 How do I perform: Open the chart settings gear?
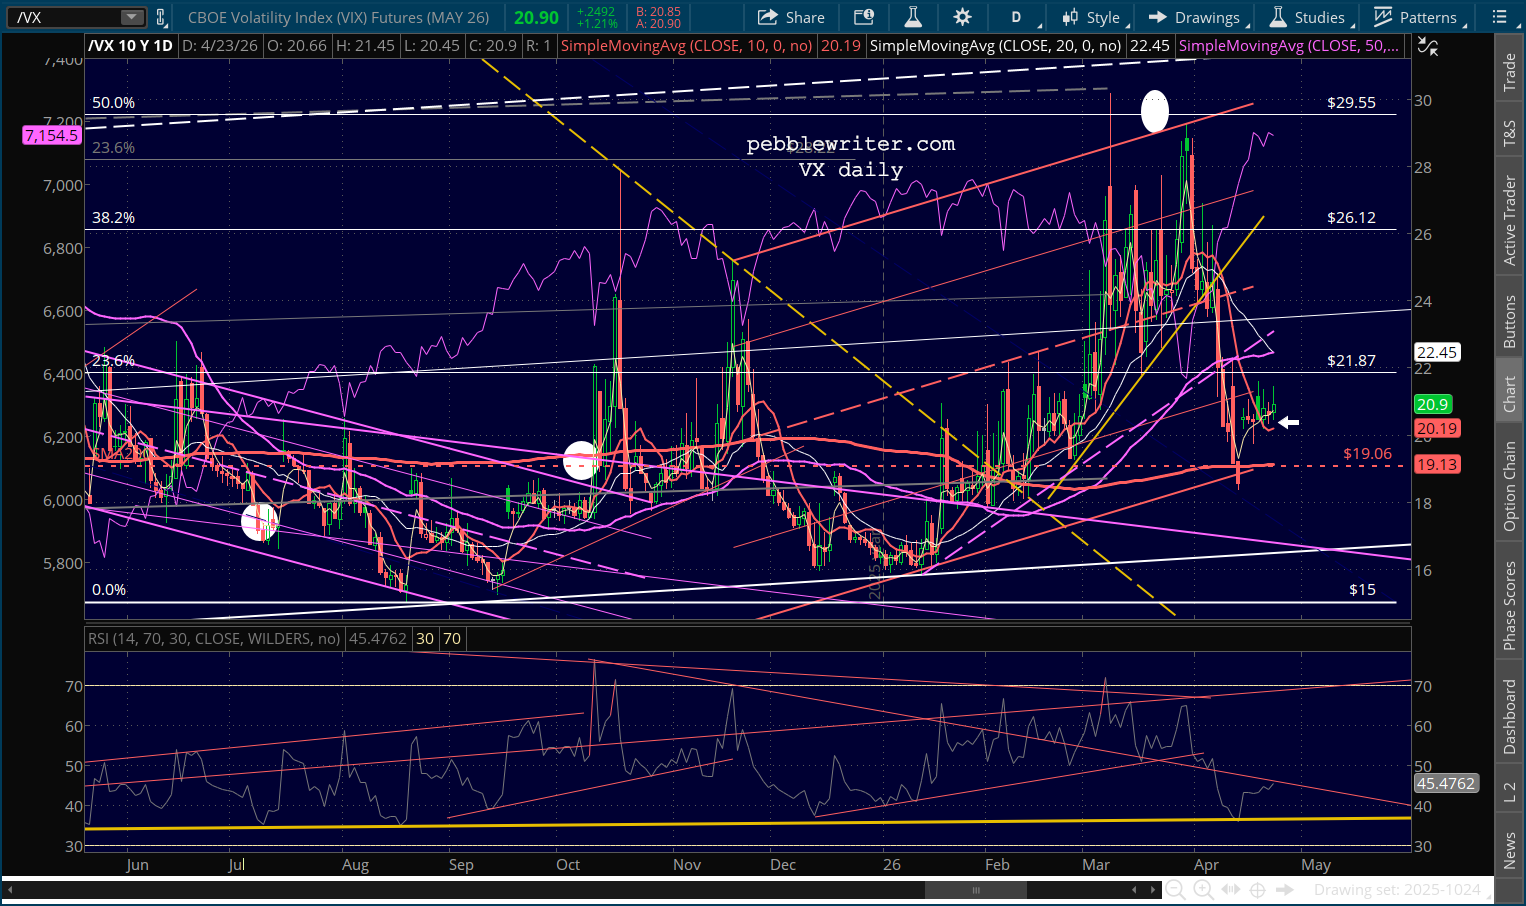pyautogui.click(x=962, y=17)
